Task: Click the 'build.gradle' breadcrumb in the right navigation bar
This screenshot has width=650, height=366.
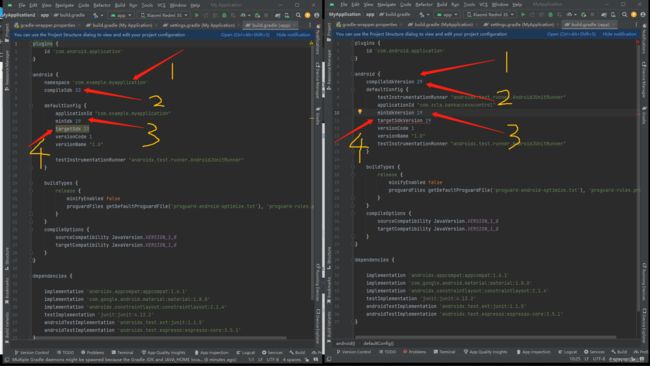Action: click(x=394, y=15)
